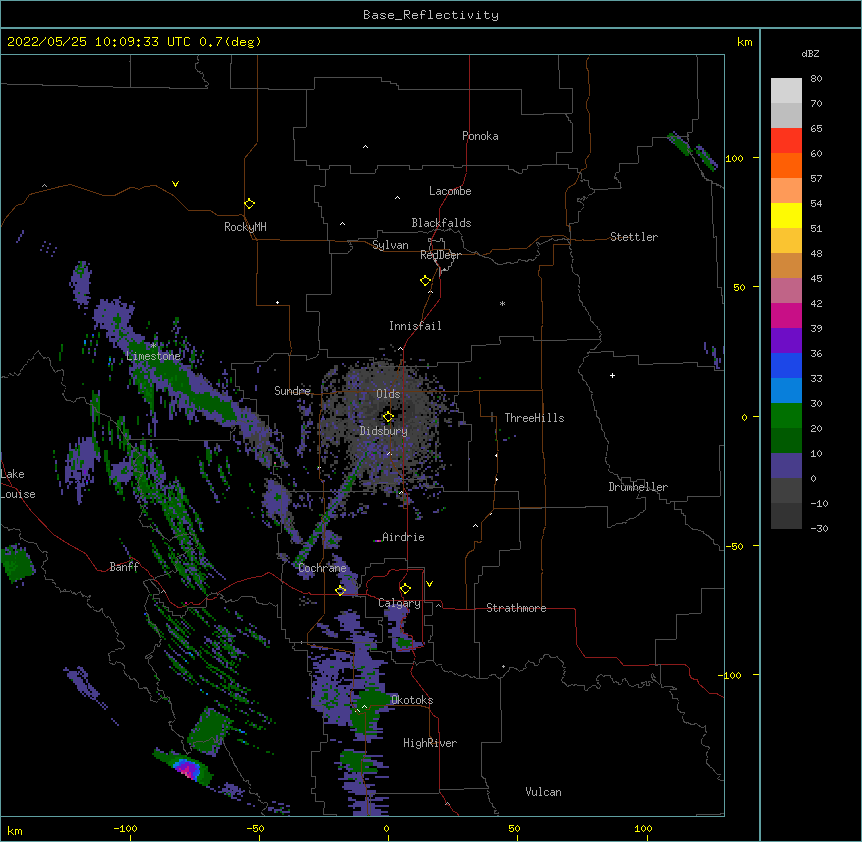The height and width of the screenshot is (842, 862).
Task: Click the Drumheller label
Action: tap(638, 487)
